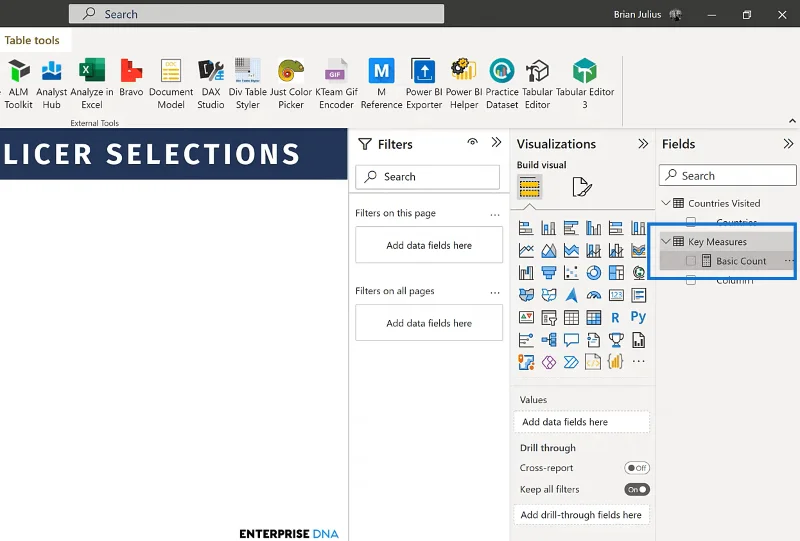Insert Power Automate visual

click(571, 362)
